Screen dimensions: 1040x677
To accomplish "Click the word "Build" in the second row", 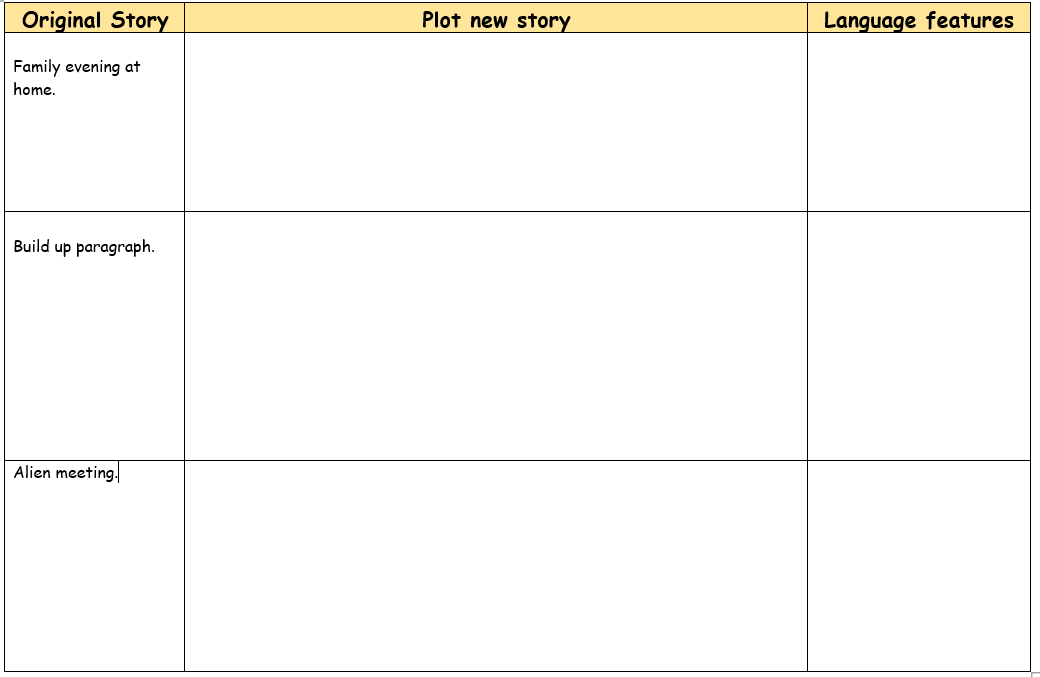I will coord(31,246).
